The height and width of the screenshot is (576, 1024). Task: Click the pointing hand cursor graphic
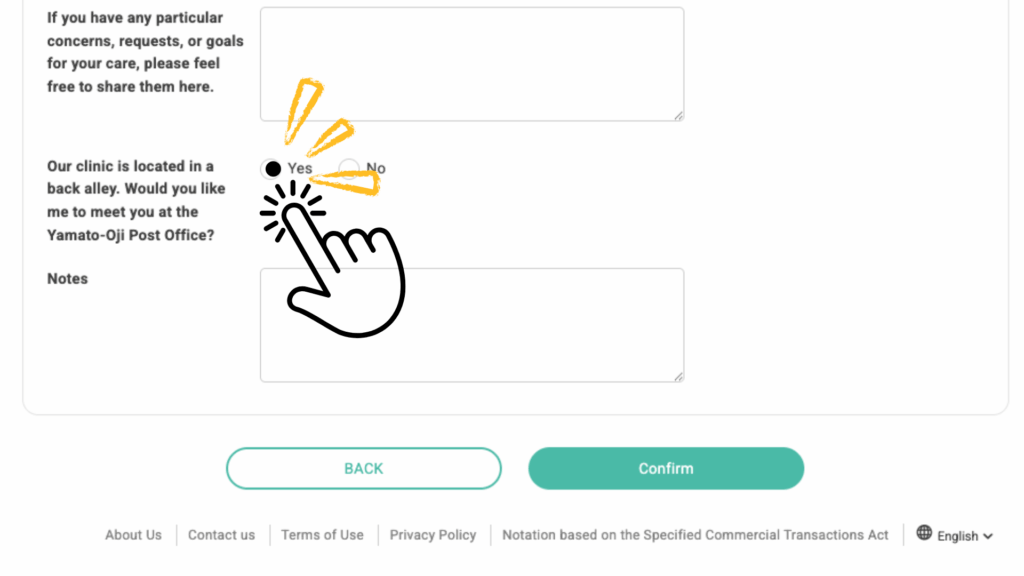pos(333,259)
